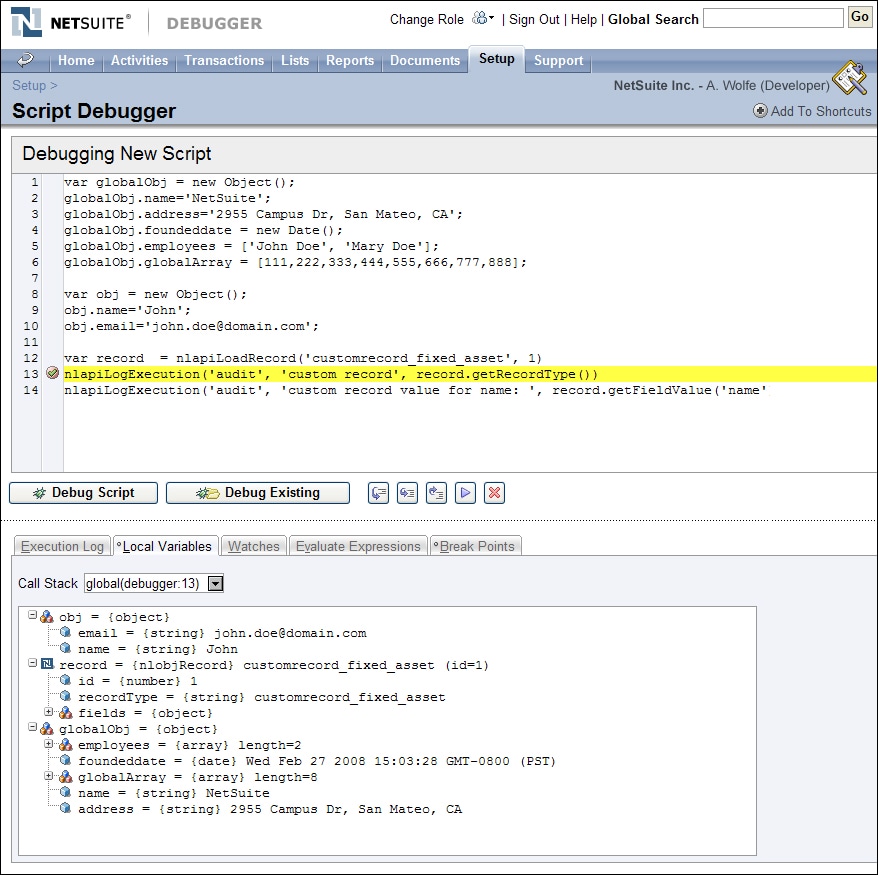Screen dimensions: 878x875
Task: Open the Evaluate Expressions tab
Action: point(358,546)
